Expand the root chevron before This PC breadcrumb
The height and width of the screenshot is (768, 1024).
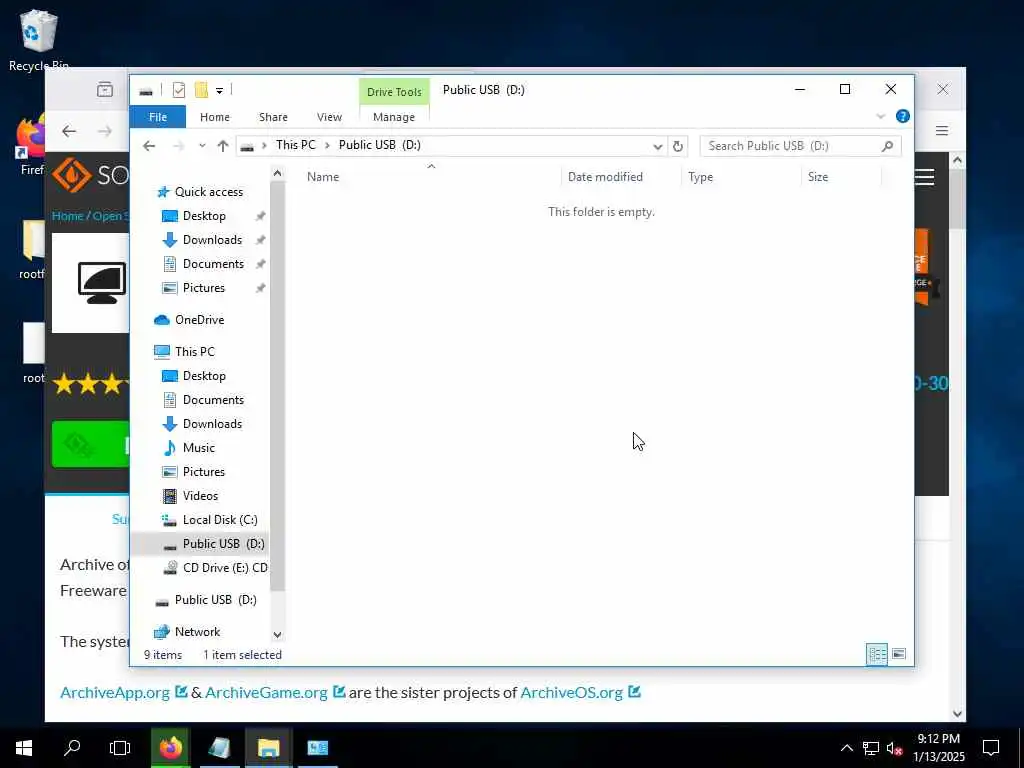pos(264,145)
